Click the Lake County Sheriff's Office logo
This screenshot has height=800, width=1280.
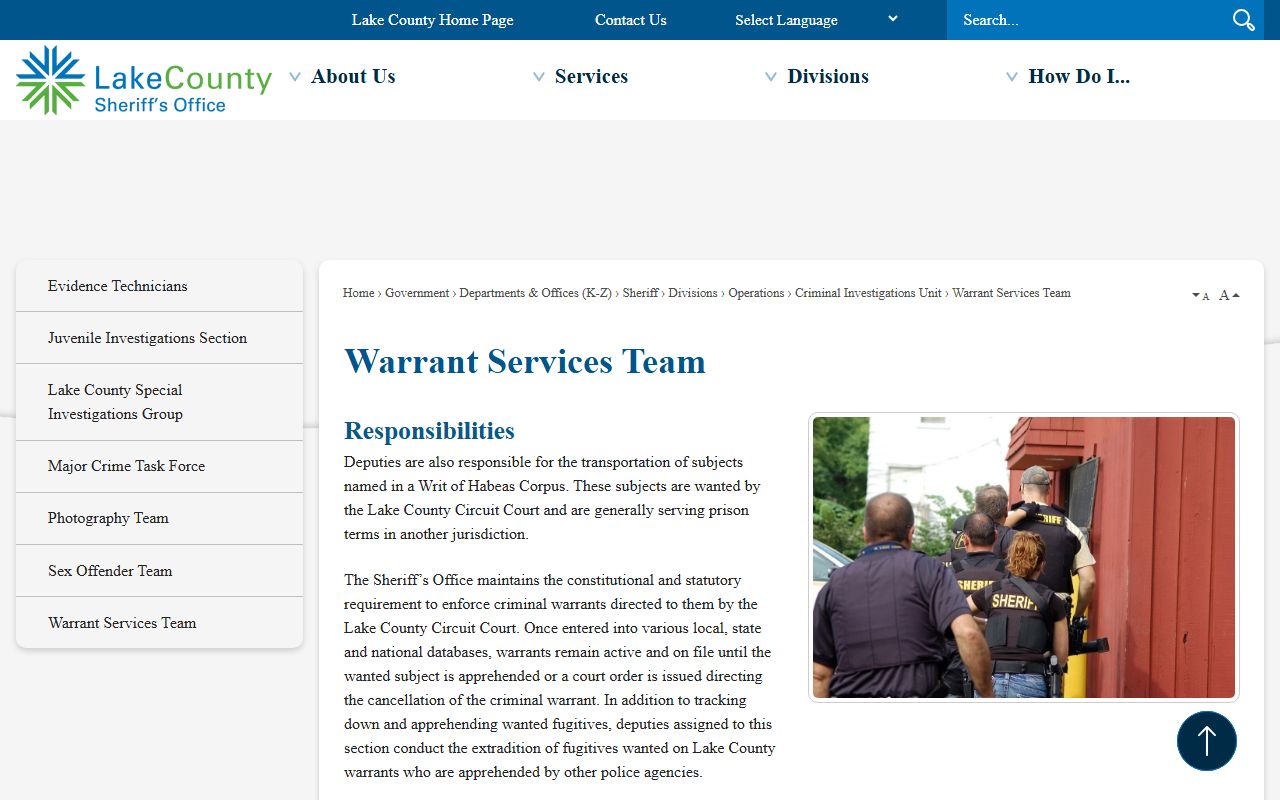pyautogui.click(x=144, y=80)
